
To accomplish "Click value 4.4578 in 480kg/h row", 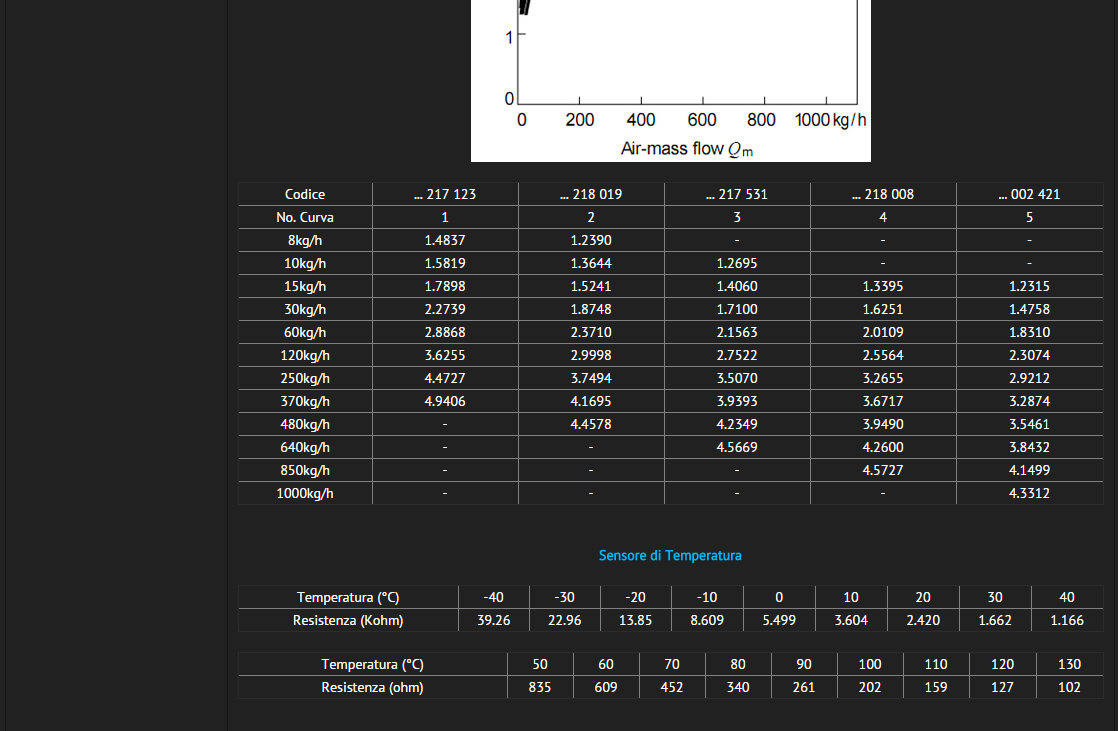I will tap(591, 424).
